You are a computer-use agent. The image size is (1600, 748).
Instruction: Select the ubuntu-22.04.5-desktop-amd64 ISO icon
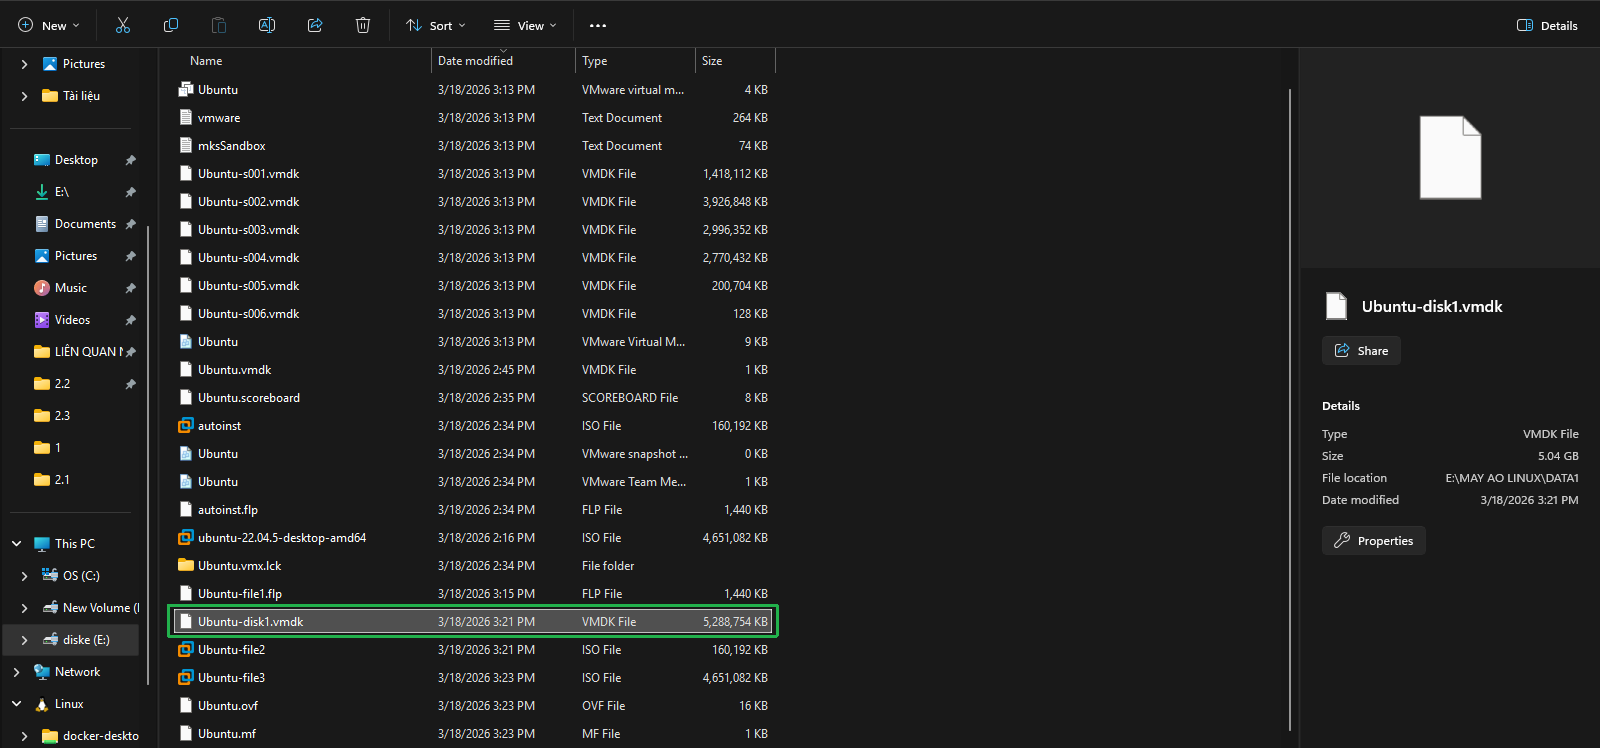186,538
